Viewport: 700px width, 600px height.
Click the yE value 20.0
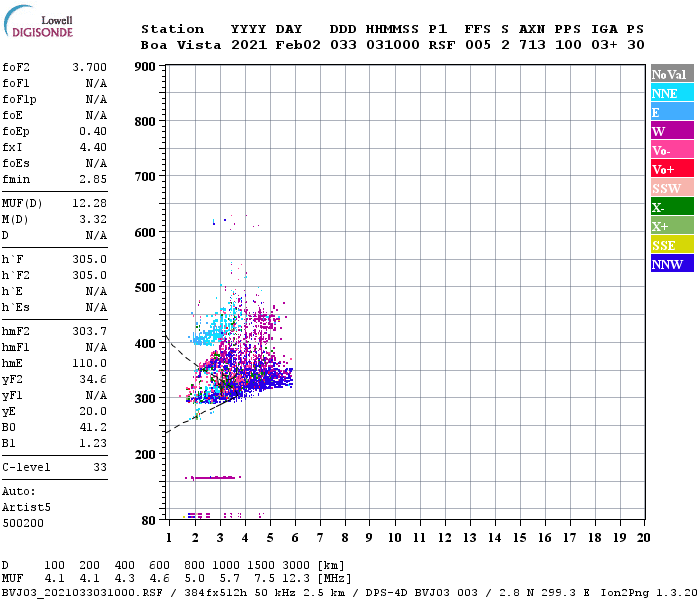click(93, 412)
